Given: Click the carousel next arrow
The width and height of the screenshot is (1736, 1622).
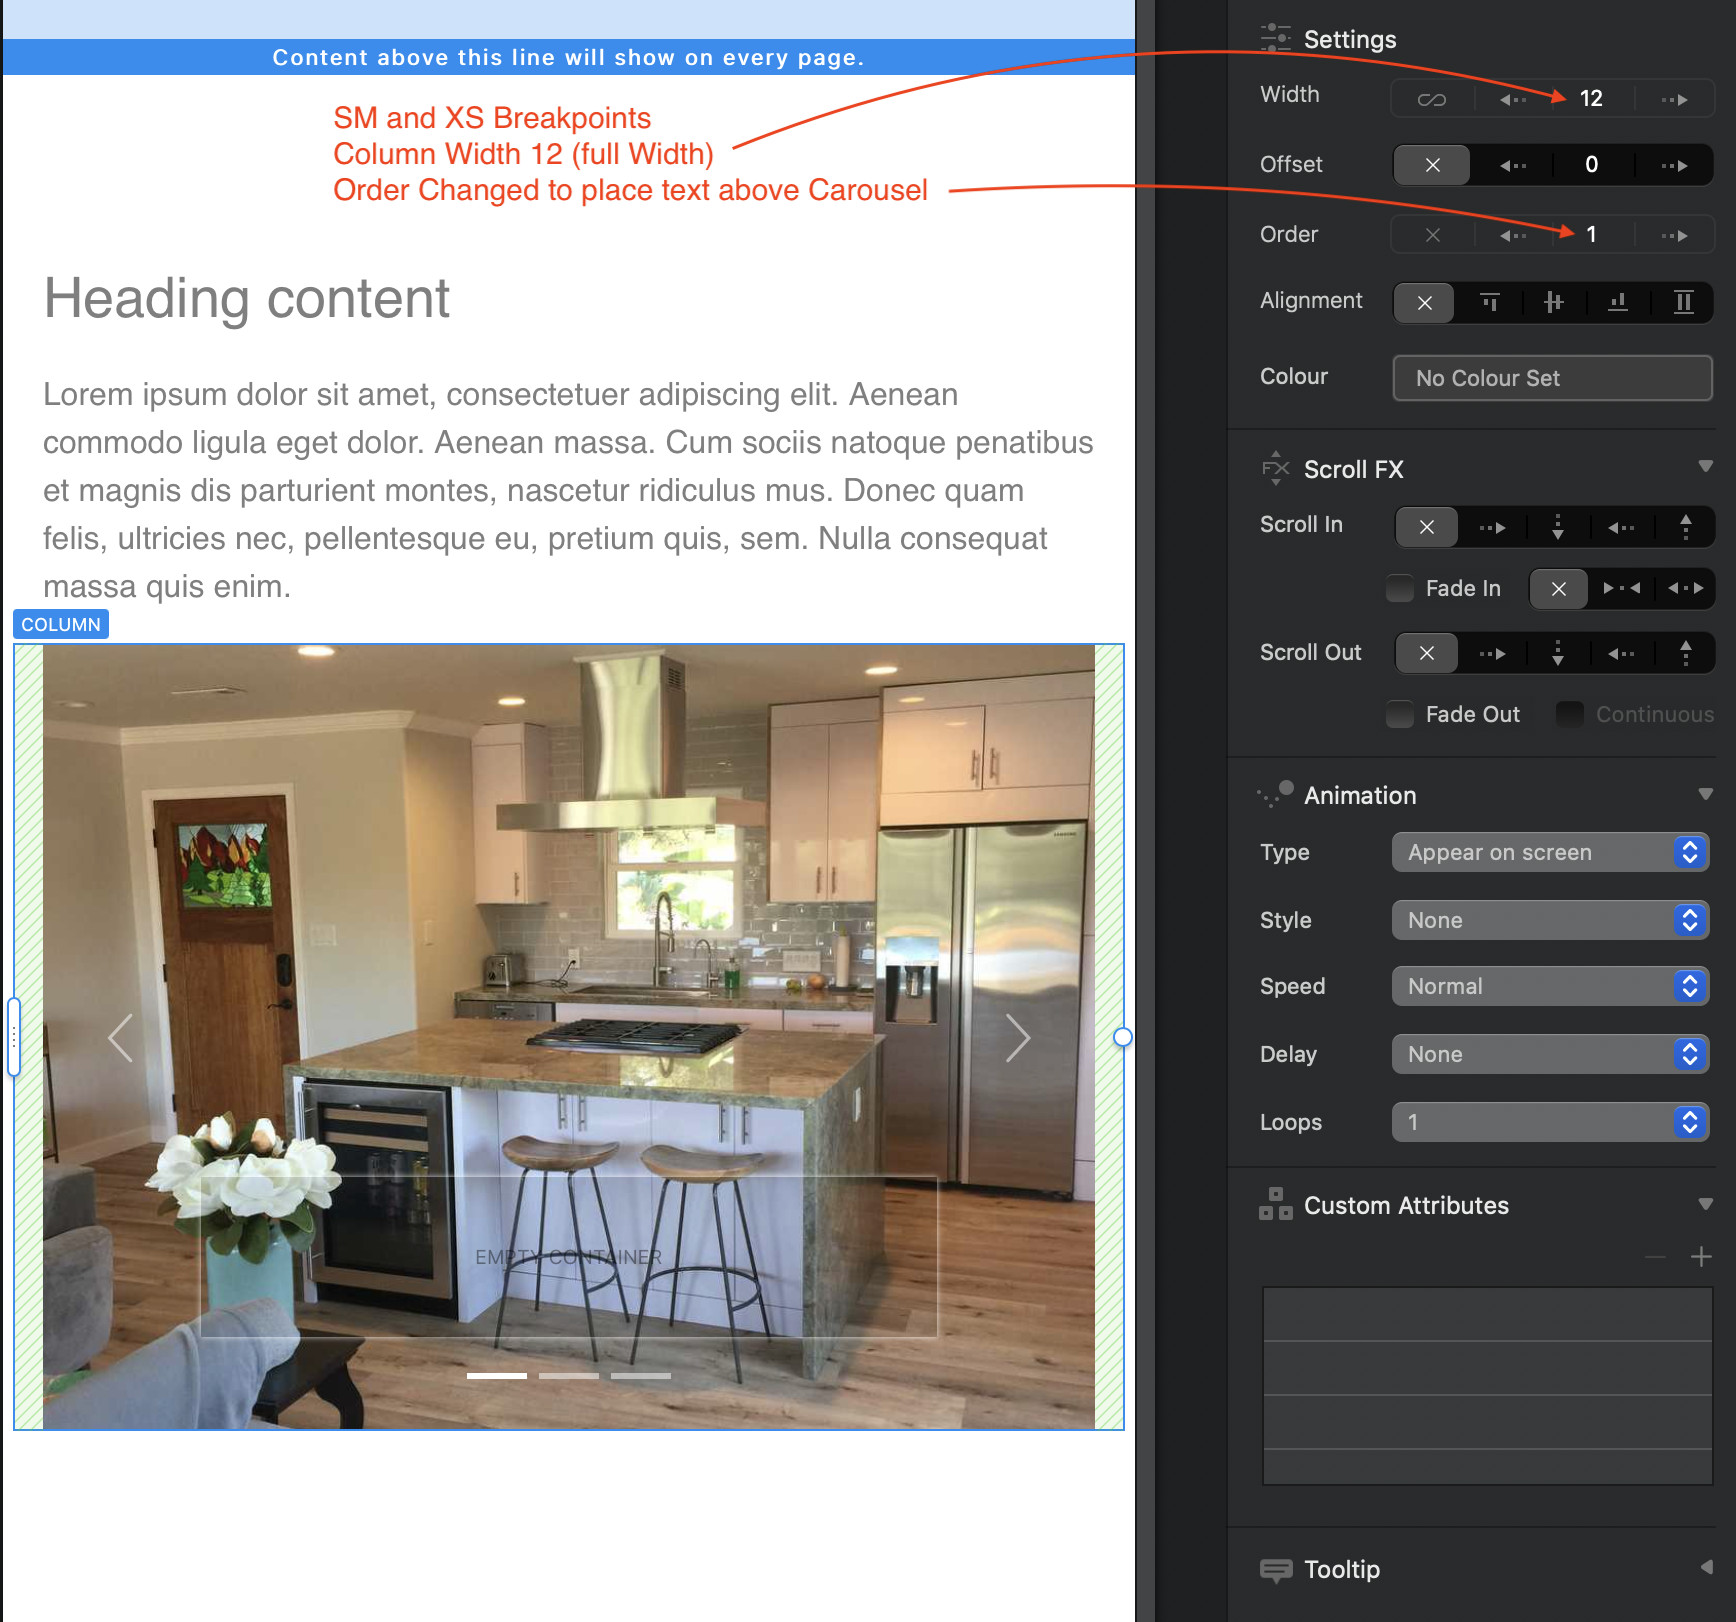Looking at the screenshot, I should click(1019, 1038).
